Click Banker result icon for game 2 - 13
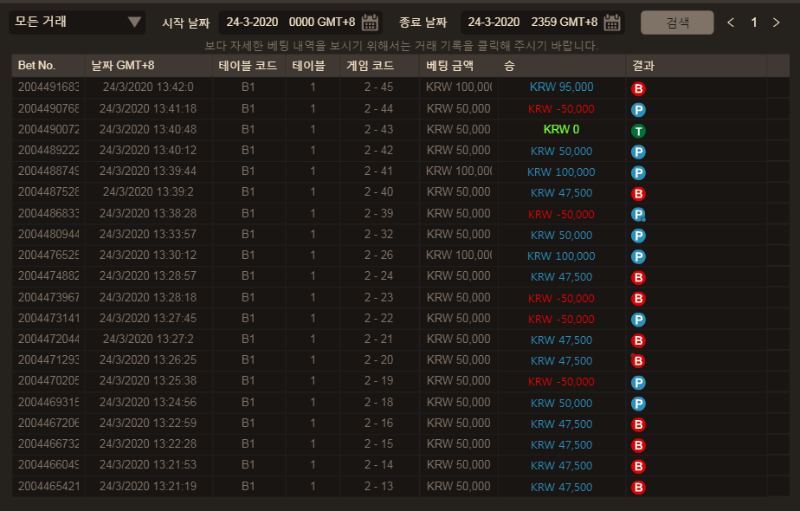Screen dimensions: 800x511 638,487
